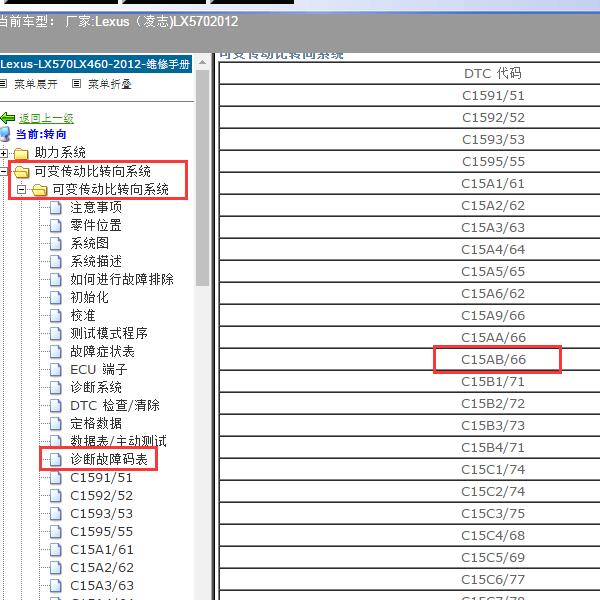Open the 助力系统 folder icon

pyautogui.click(x=21, y=153)
